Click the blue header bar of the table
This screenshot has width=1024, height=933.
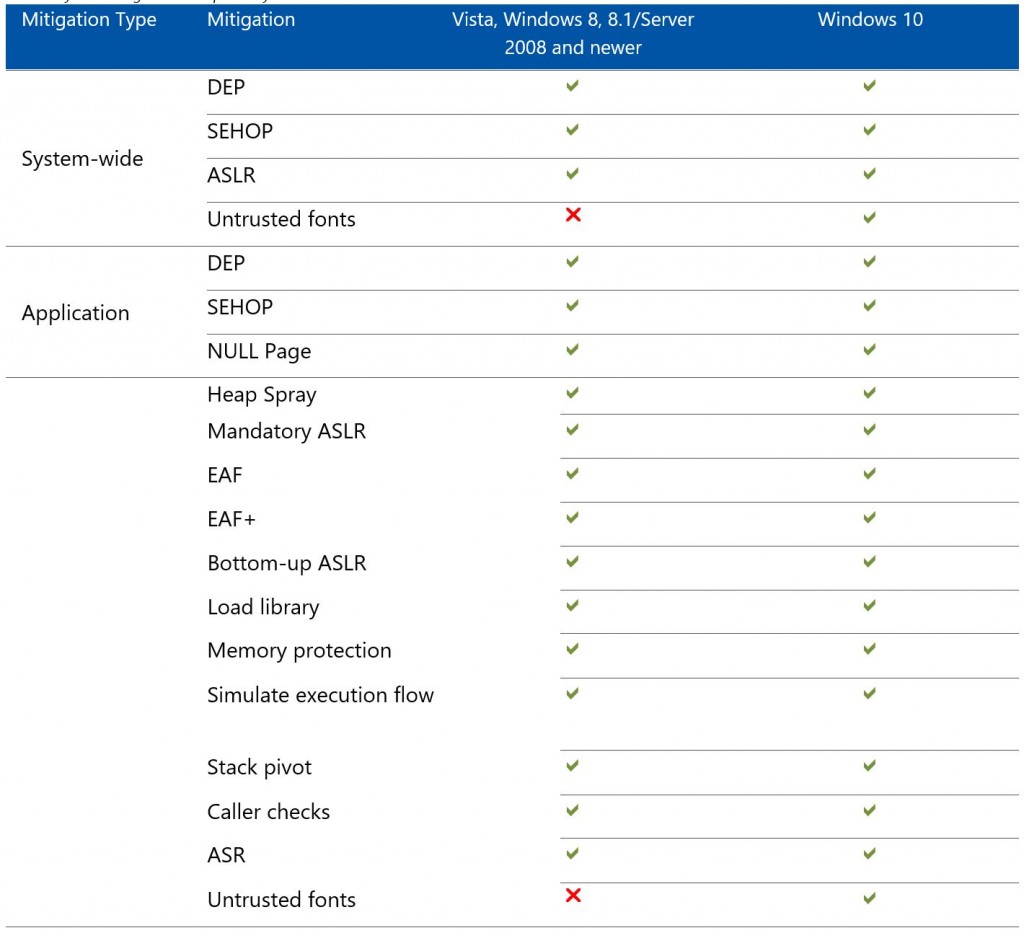(x=512, y=34)
